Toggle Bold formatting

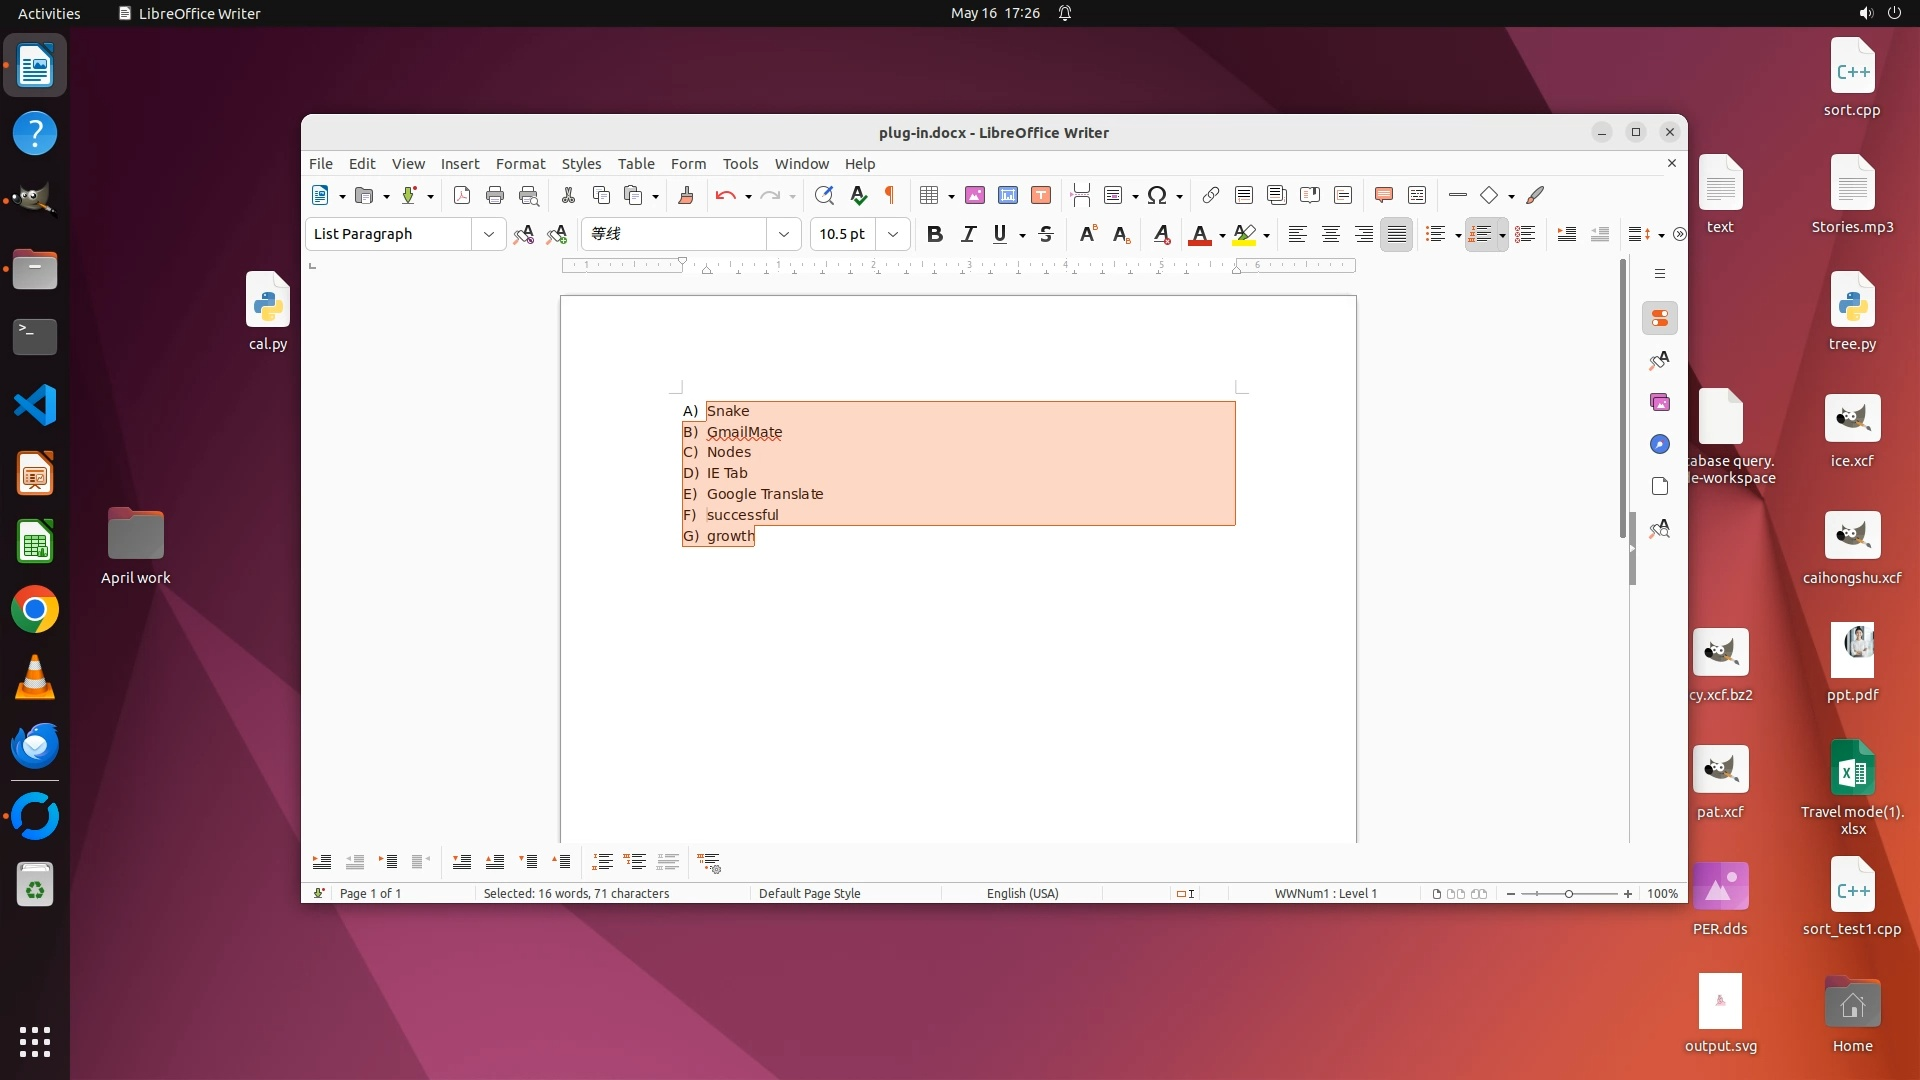click(934, 234)
